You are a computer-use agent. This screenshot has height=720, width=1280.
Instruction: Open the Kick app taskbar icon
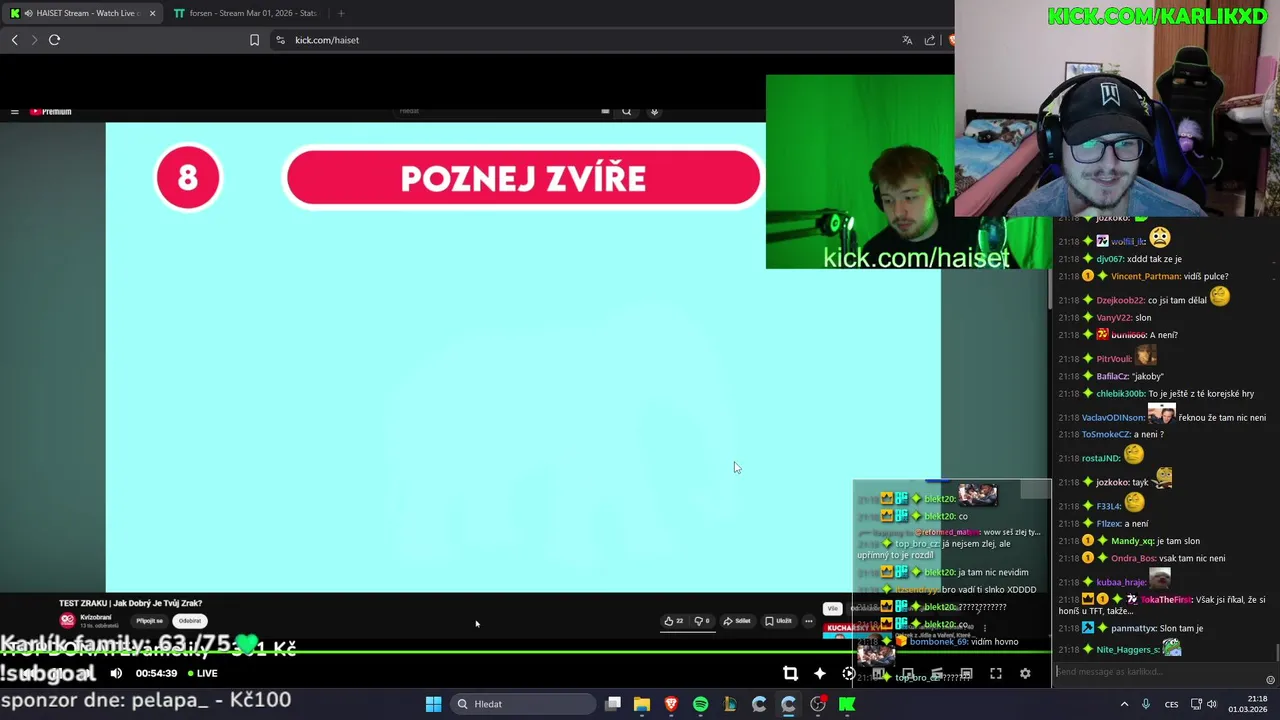pyautogui.click(x=847, y=704)
